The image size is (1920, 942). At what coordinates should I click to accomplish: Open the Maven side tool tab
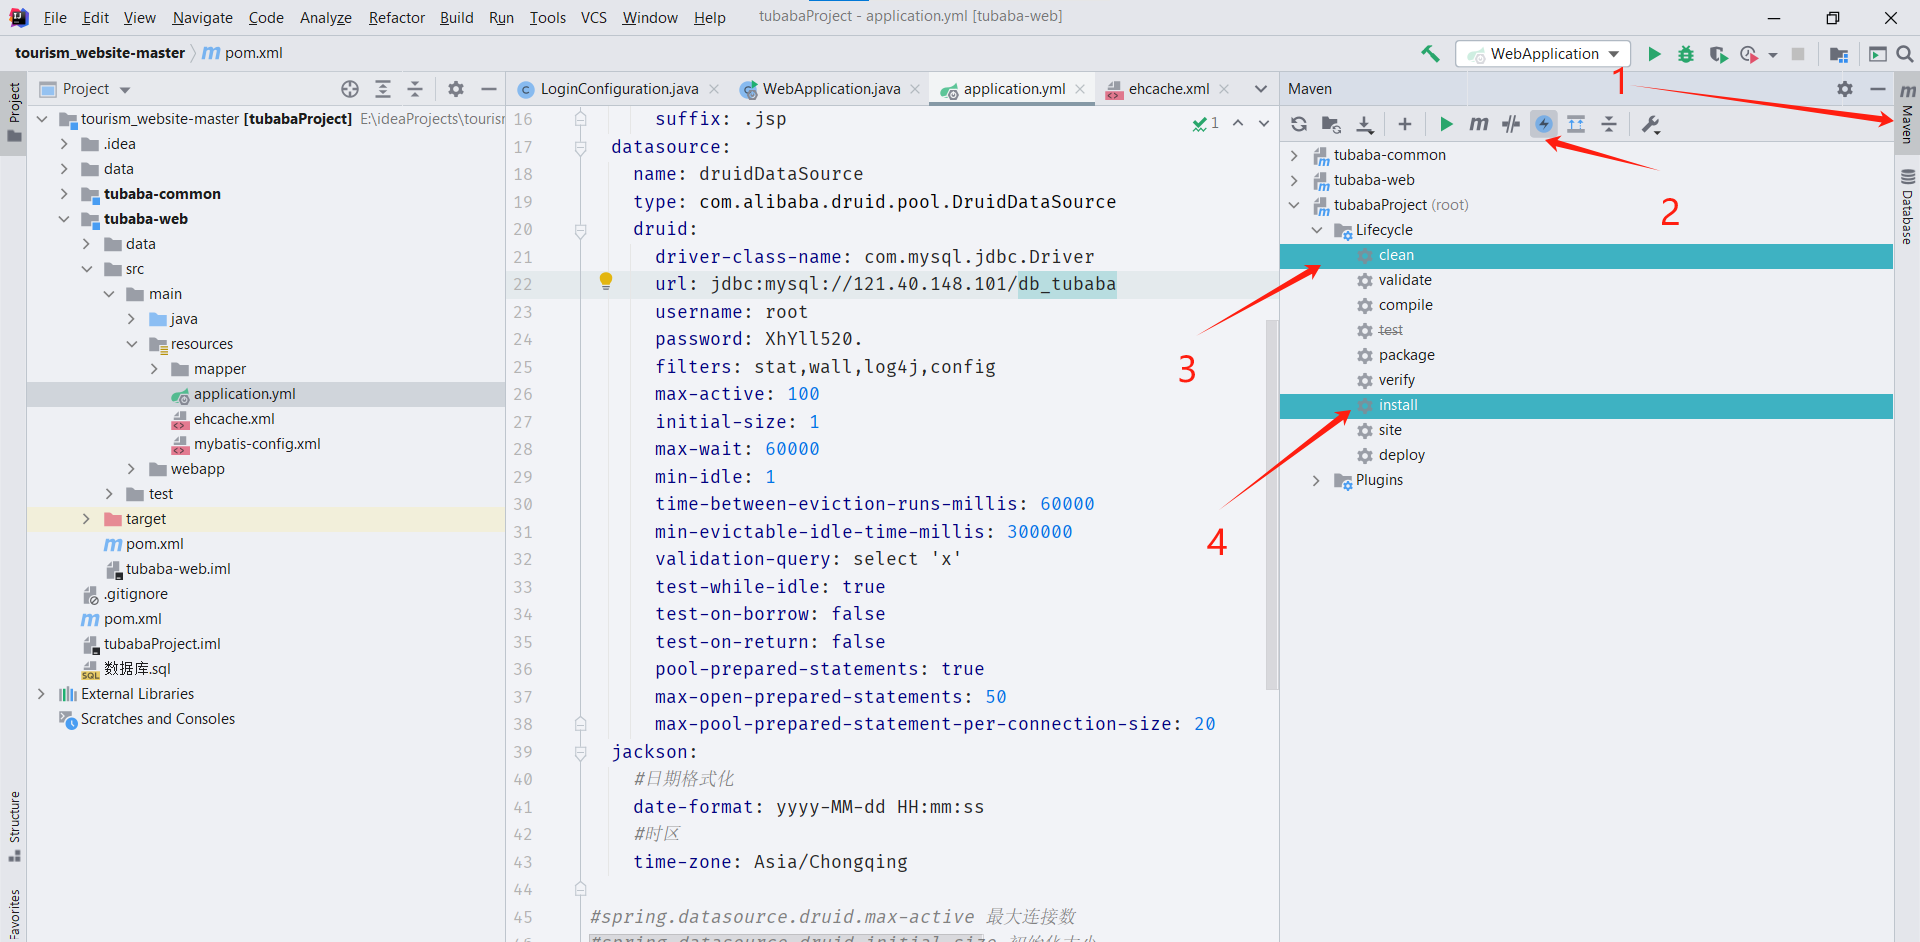(1907, 114)
